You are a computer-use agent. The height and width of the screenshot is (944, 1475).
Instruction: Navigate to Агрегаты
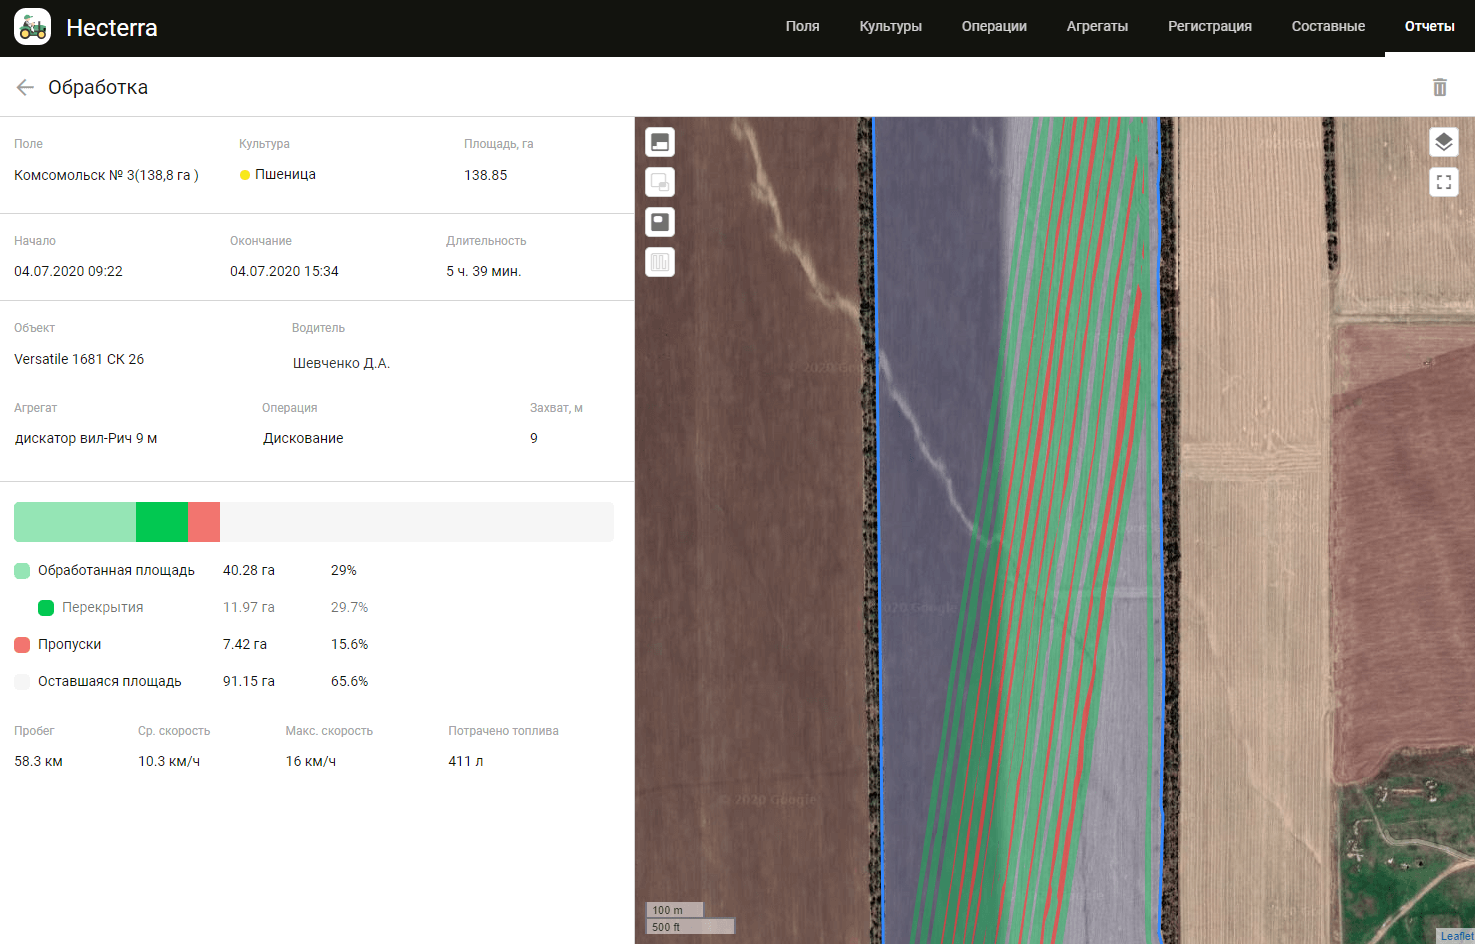pyautogui.click(x=1097, y=27)
